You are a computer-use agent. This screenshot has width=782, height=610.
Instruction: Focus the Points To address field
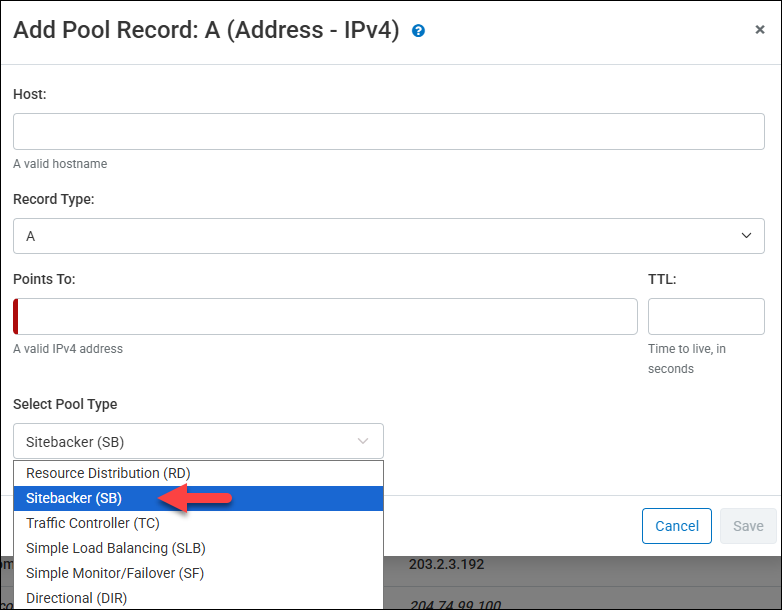coord(328,316)
